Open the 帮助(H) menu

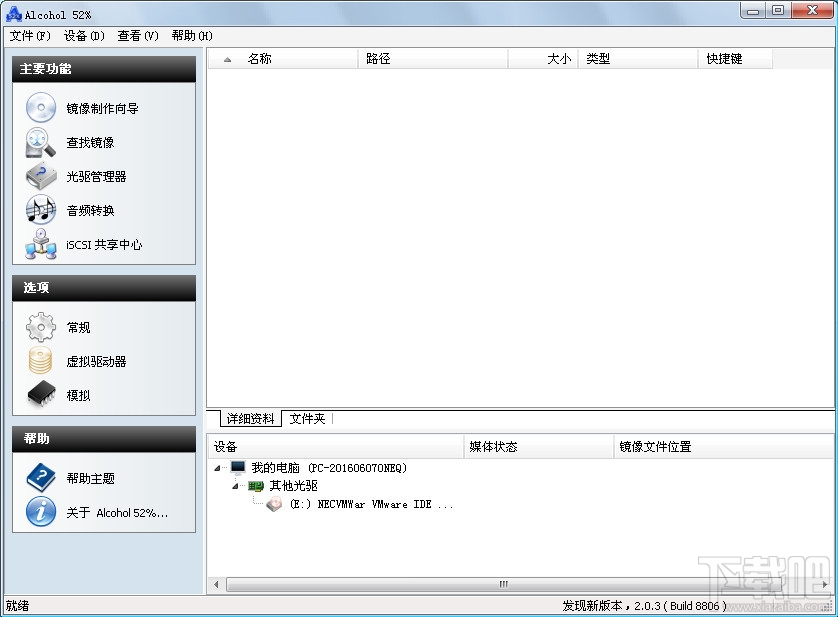[192, 36]
